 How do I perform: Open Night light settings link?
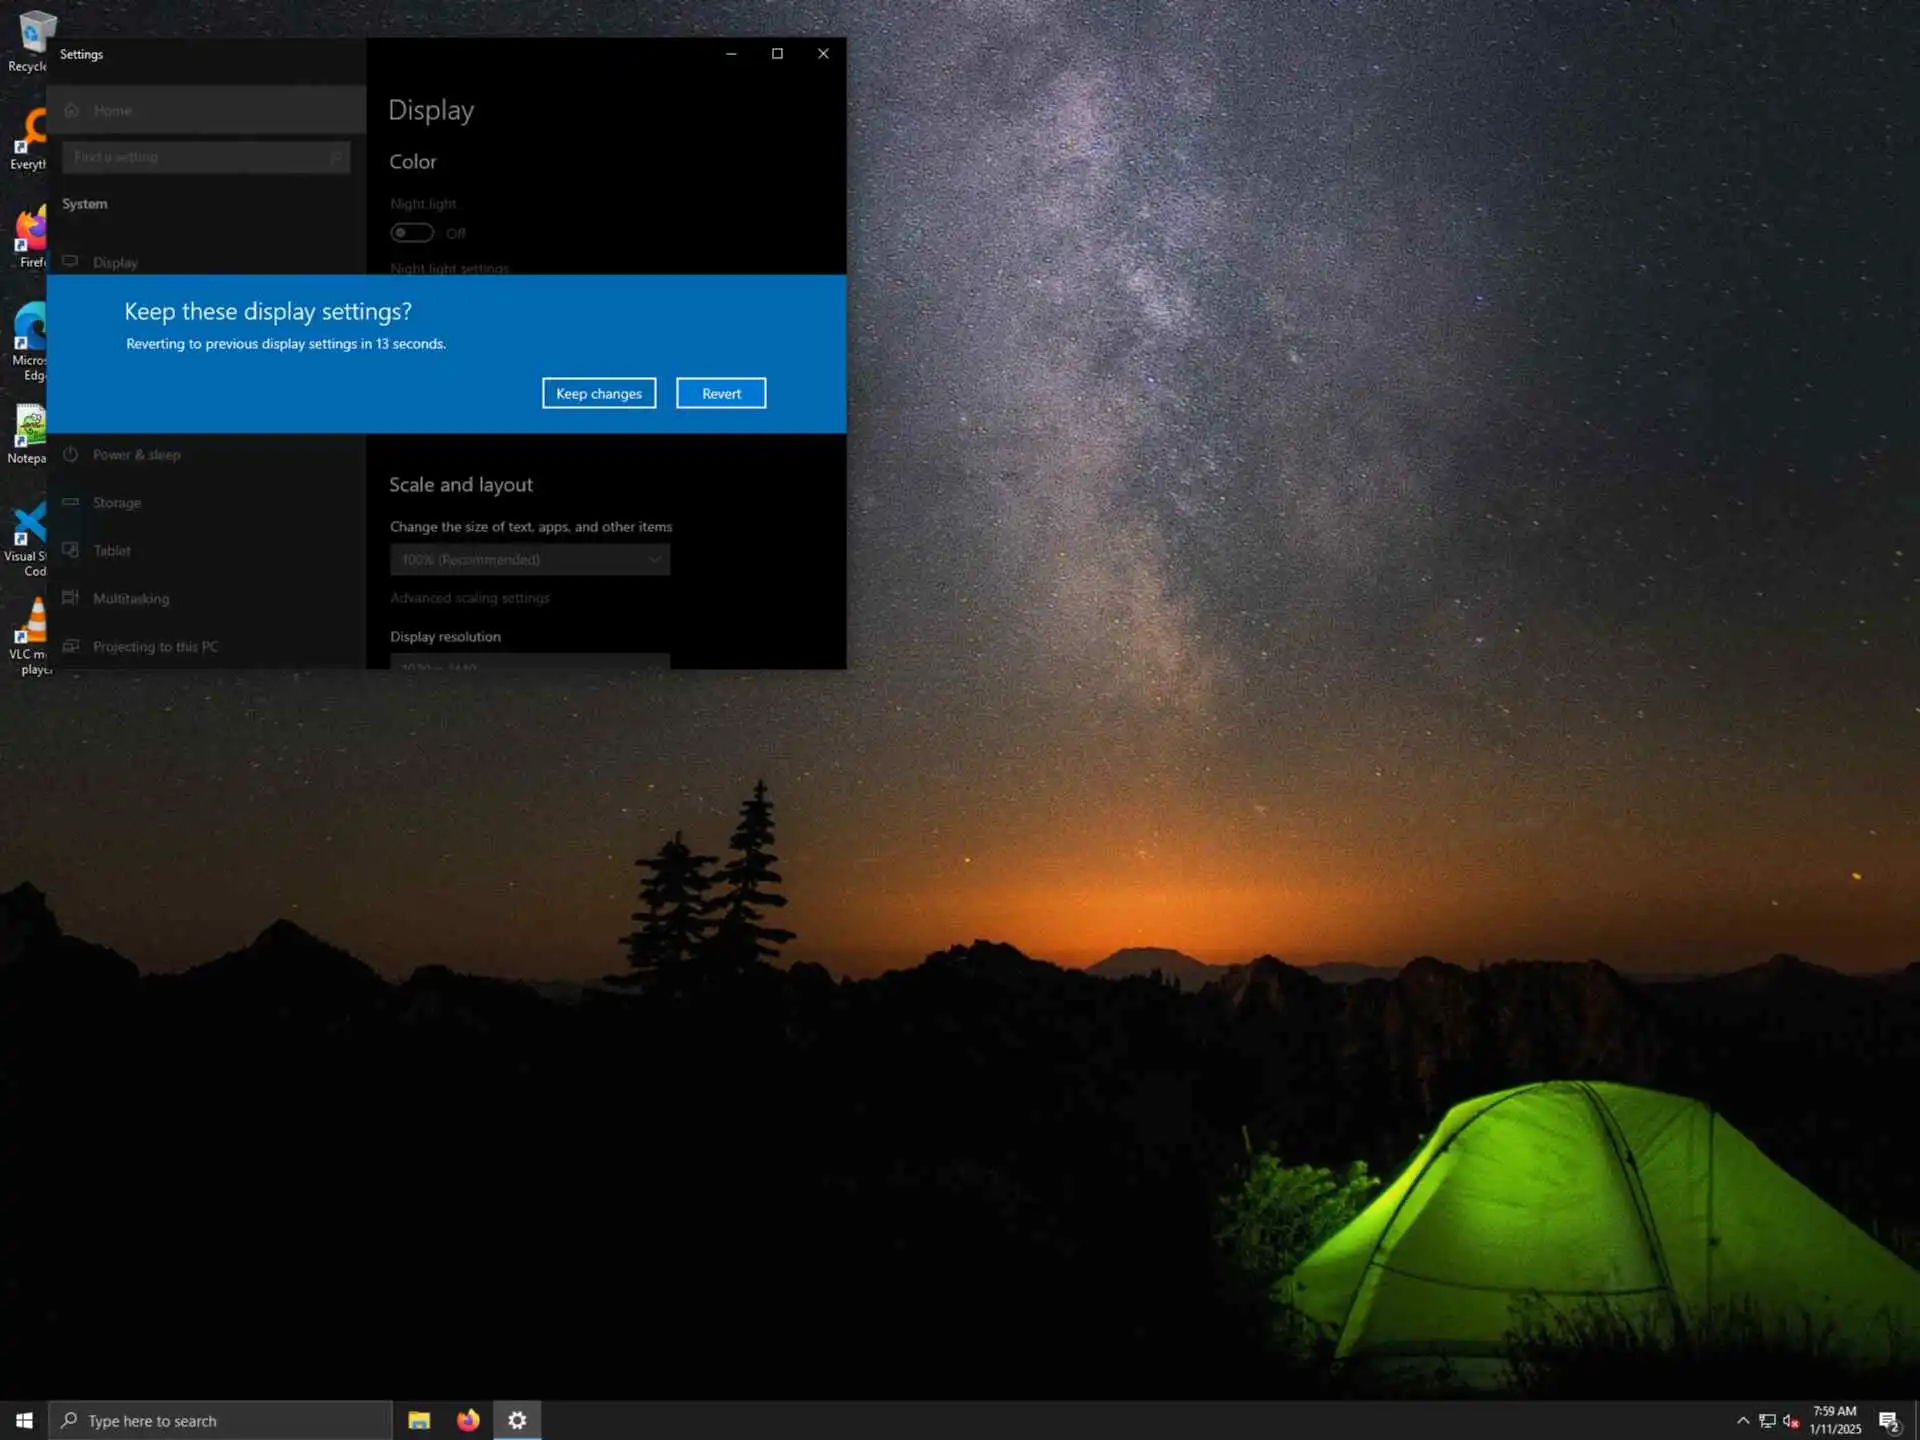click(x=449, y=268)
